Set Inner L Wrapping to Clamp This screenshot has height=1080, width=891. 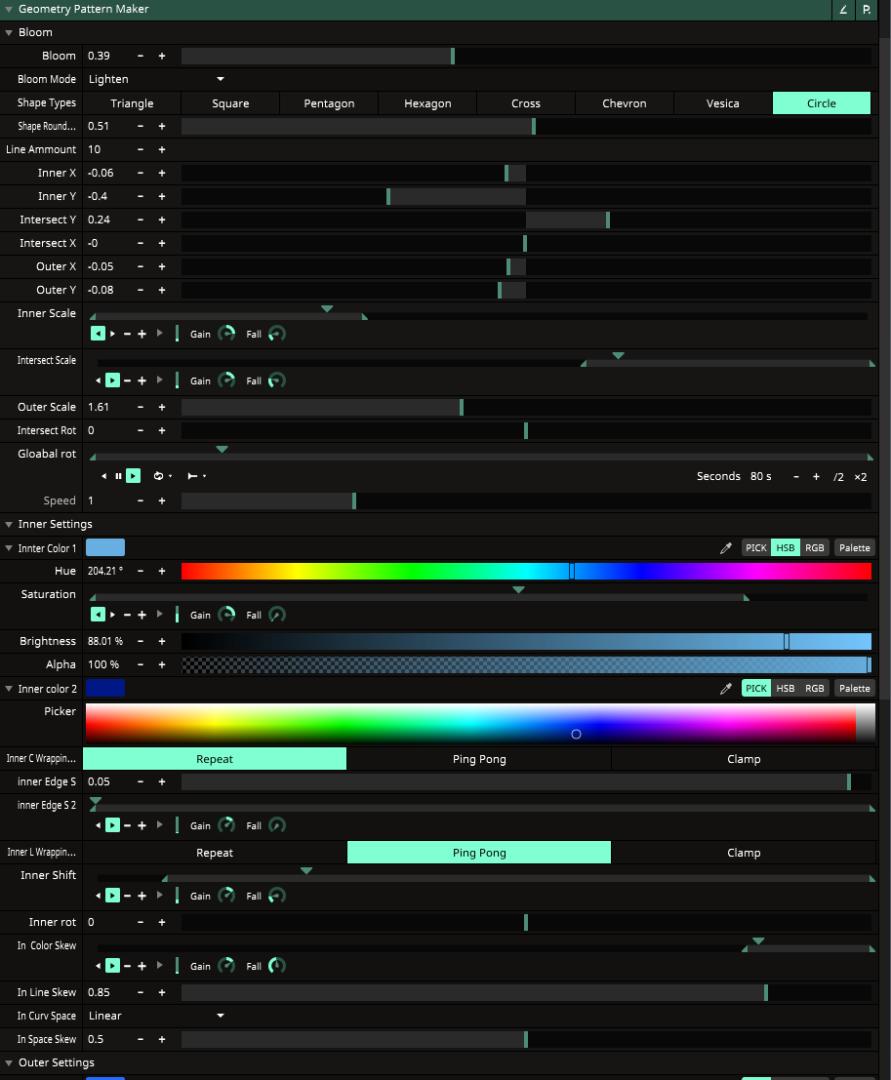tap(744, 853)
